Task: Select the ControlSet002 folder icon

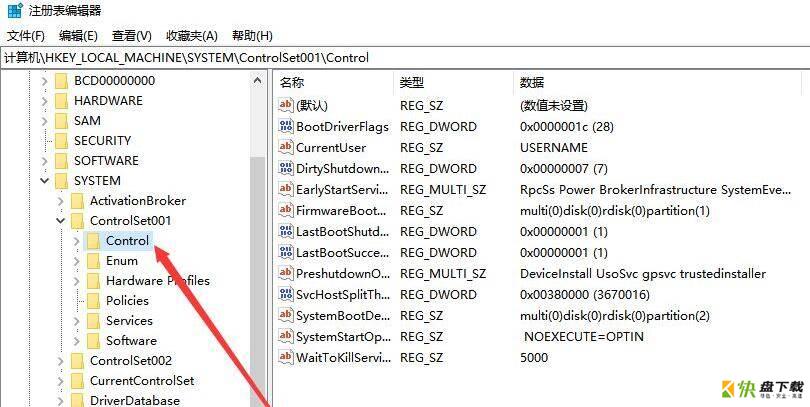Action: click(x=77, y=361)
